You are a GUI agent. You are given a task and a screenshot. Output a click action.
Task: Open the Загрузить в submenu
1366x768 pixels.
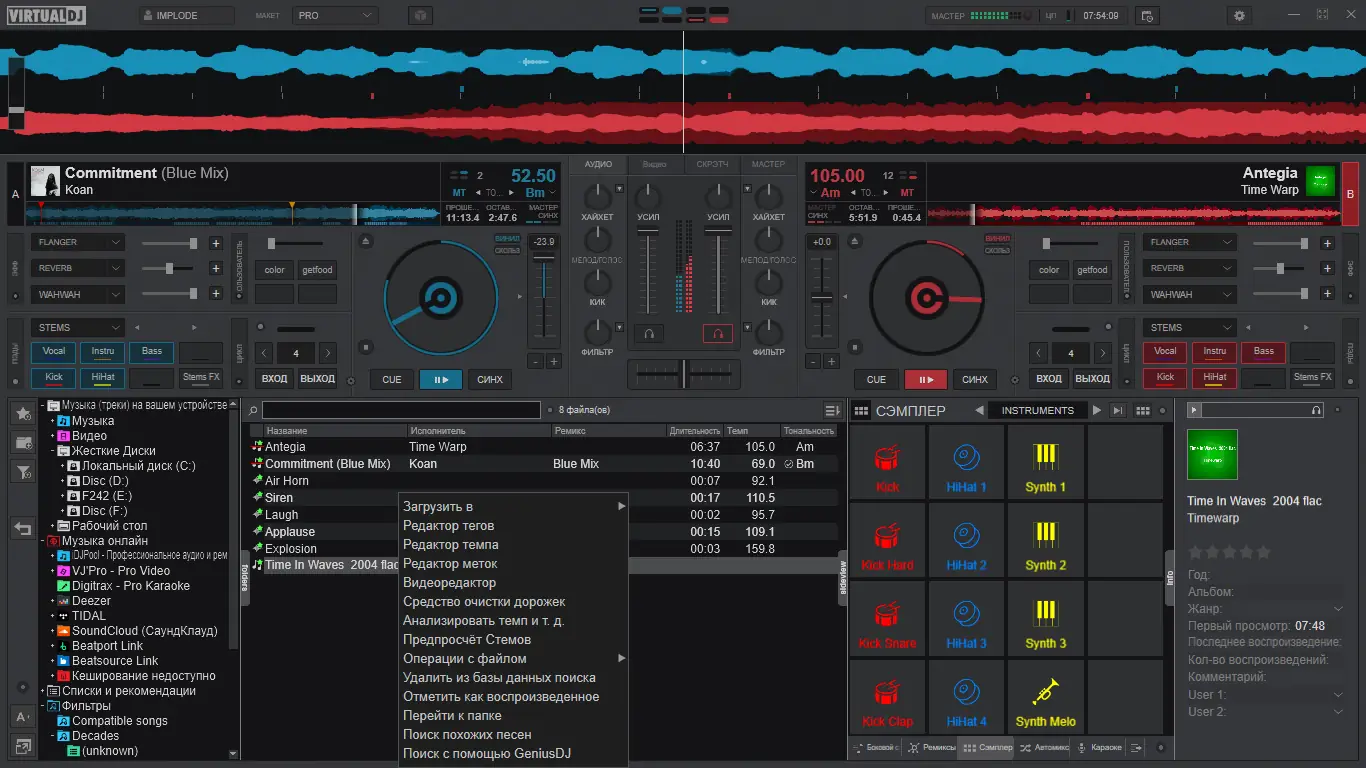[x=513, y=507]
